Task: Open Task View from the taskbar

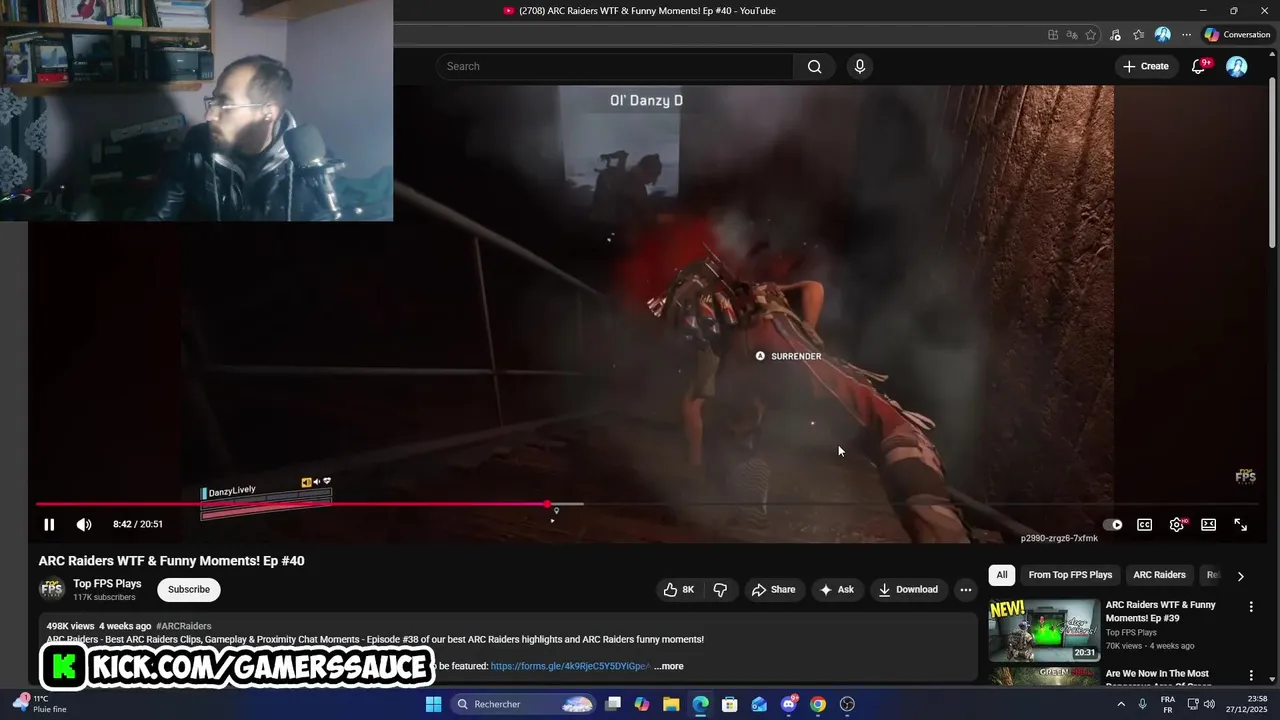Action: (613, 704)
